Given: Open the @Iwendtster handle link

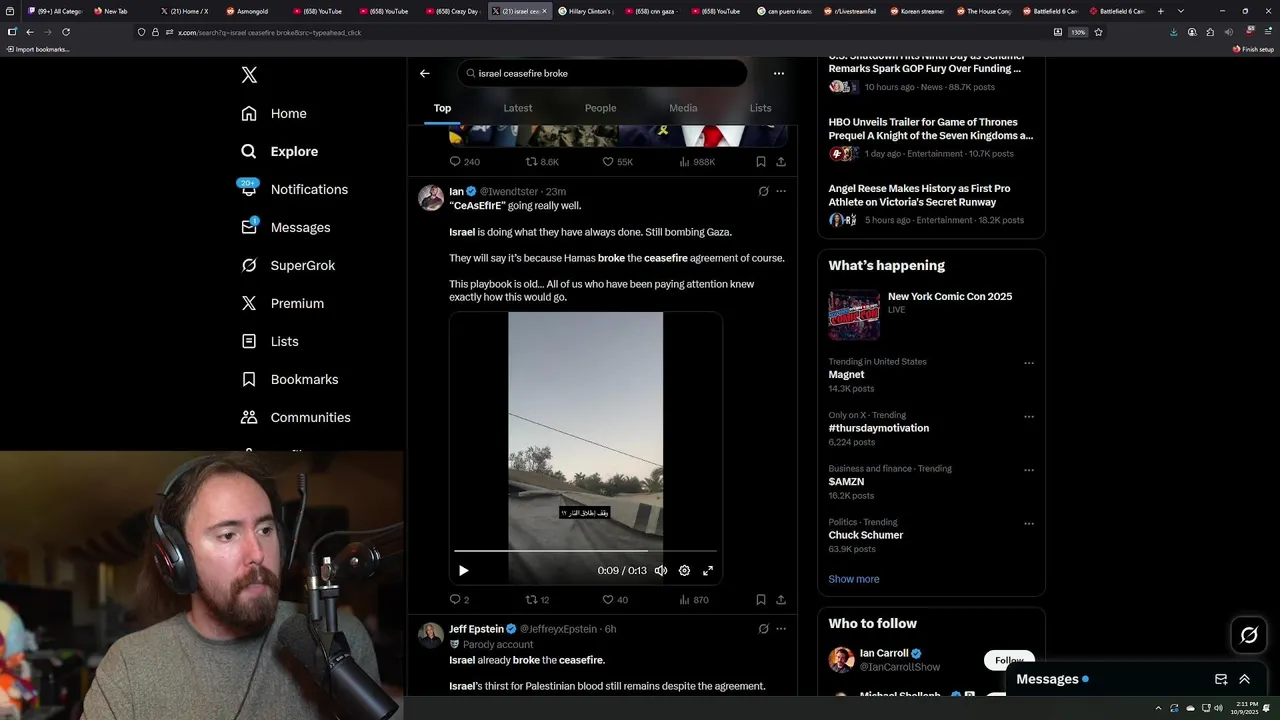Looking at the screenshot, I should [x=509, y=192].
